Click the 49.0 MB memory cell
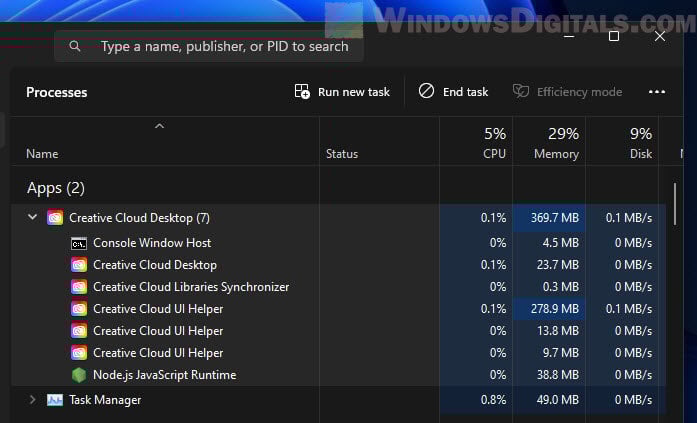 549,400
